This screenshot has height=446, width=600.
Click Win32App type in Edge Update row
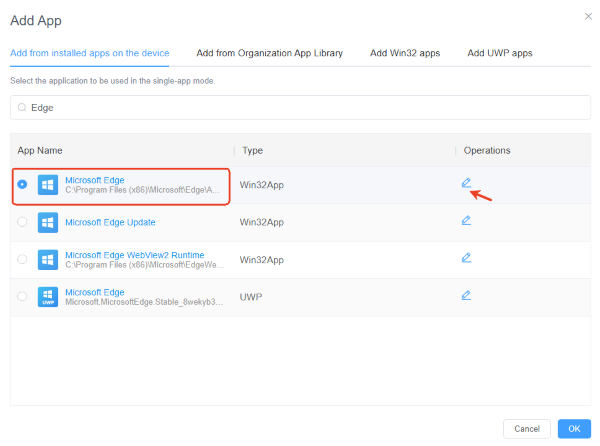(x=261, y=222)
